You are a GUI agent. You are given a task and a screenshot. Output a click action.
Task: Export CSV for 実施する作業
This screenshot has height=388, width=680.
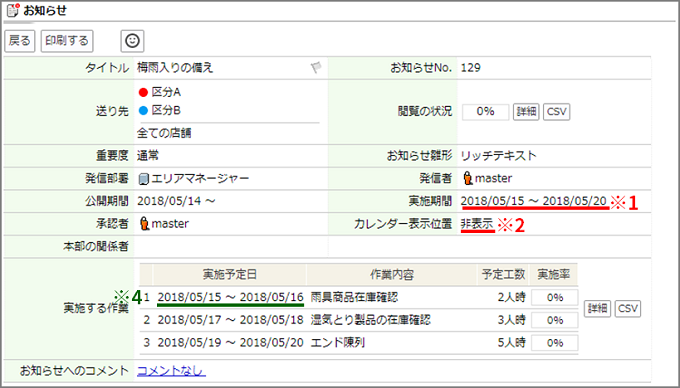pos(628,309)
